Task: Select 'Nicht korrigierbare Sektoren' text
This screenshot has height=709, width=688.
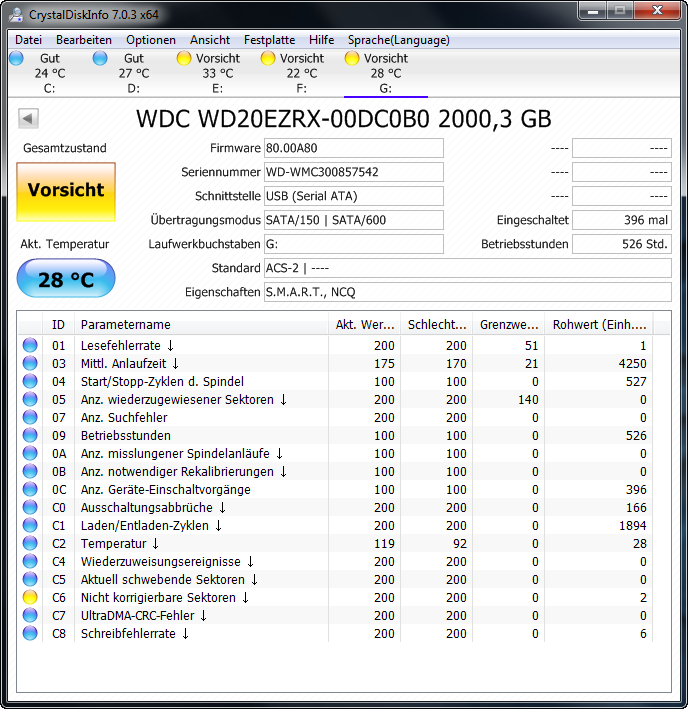Action: [x=158, y=598]
